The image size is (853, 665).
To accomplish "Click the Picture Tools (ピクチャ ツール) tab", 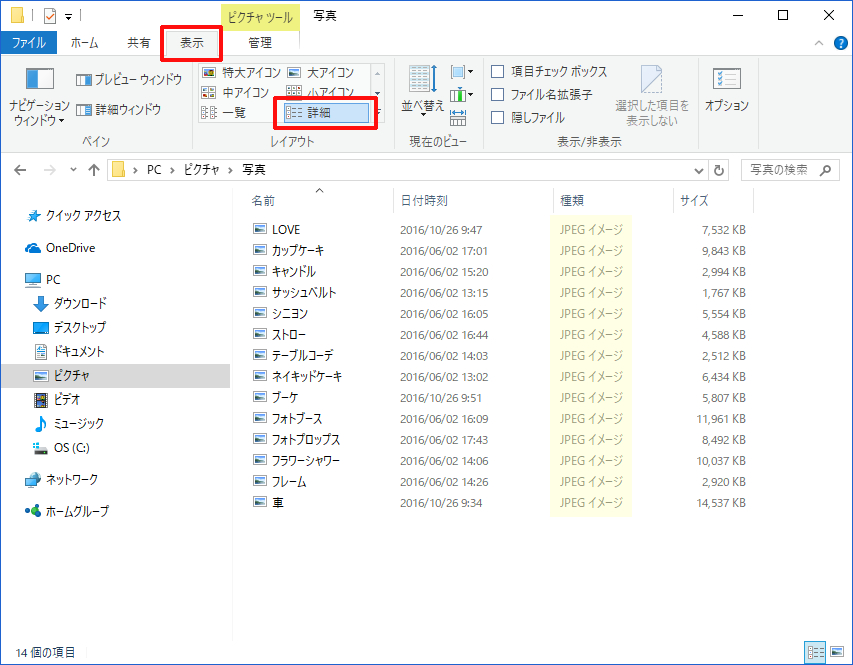I will pos(260,17).
